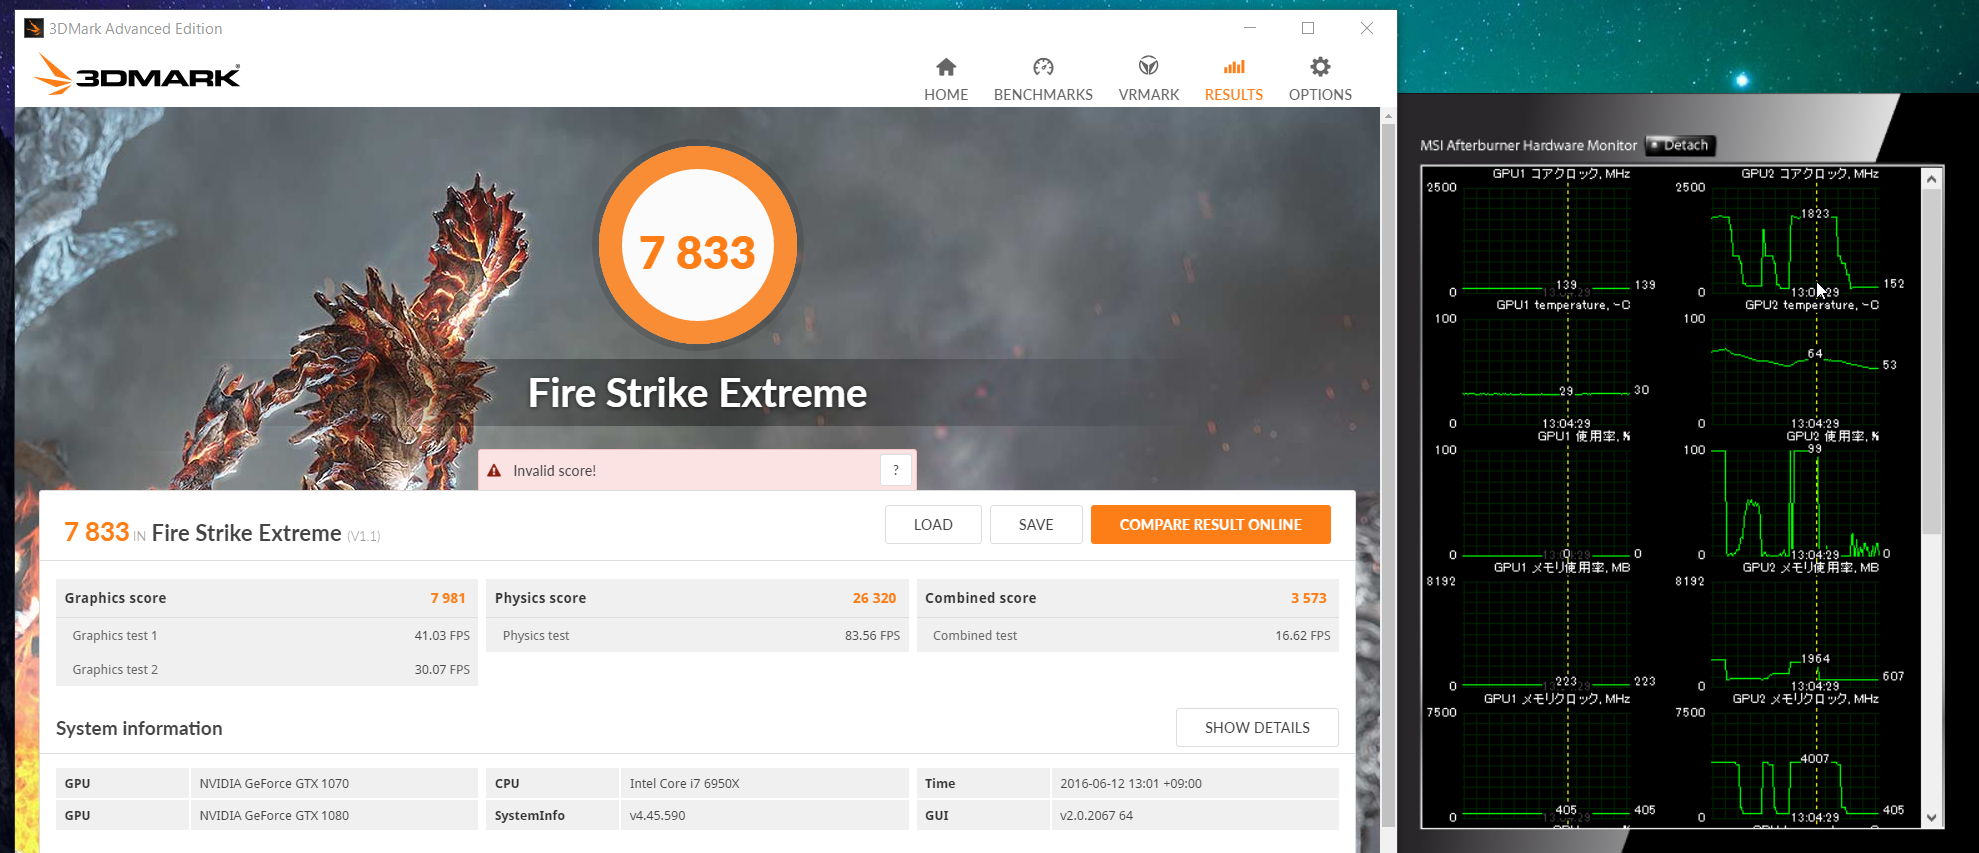Viewport: 1979px width, 853px height.
Task: Click the benchmarks gauge icon
Action: tap(1043, 67)
